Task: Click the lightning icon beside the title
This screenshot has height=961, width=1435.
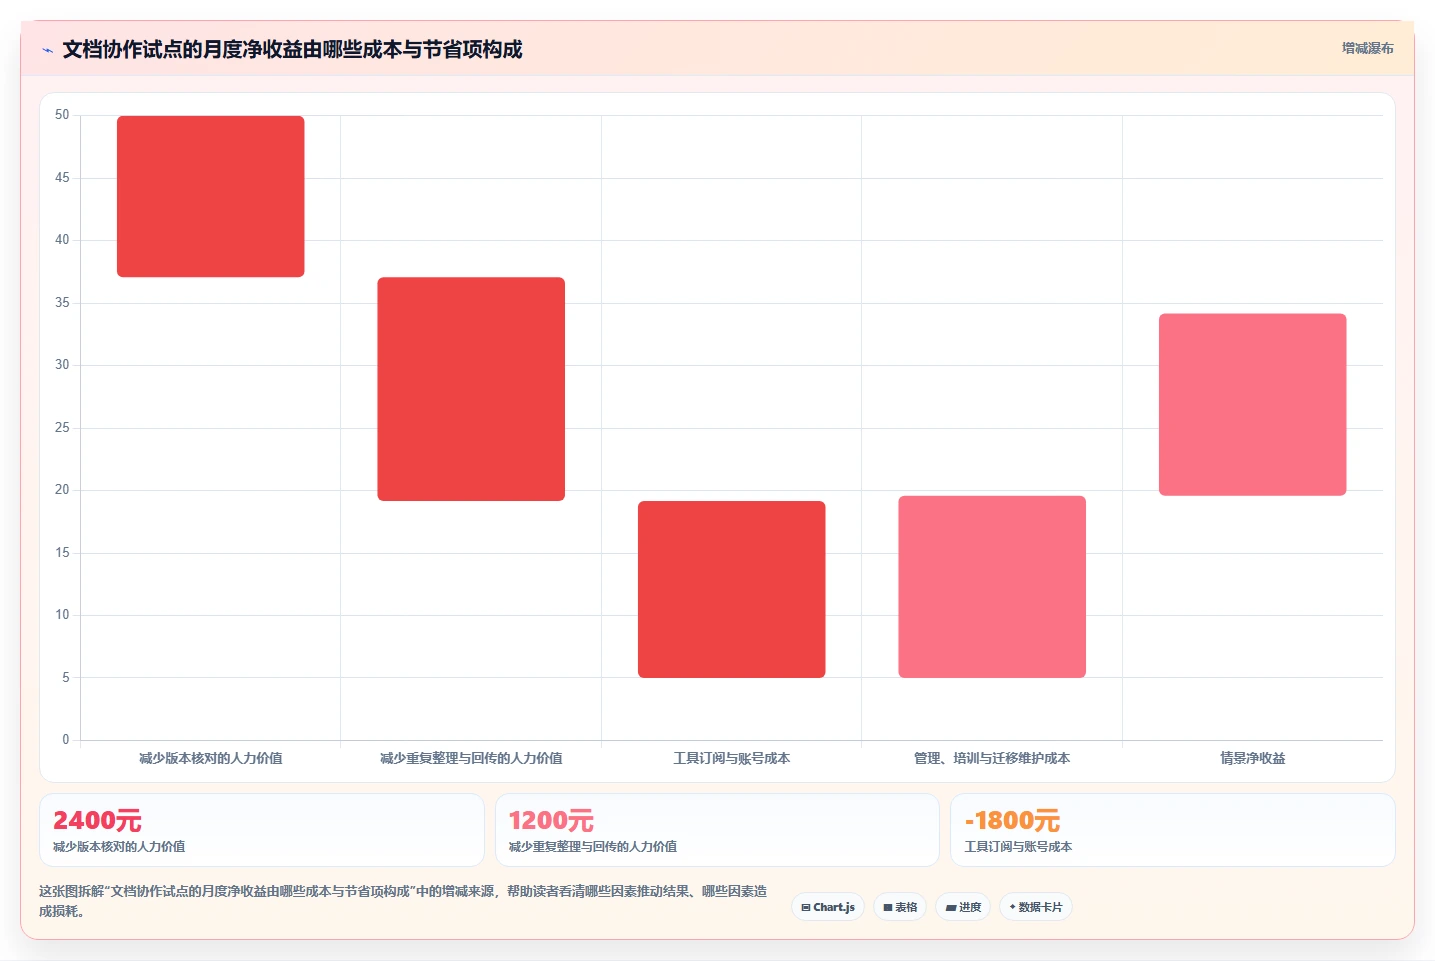Action: click(47, 50)
